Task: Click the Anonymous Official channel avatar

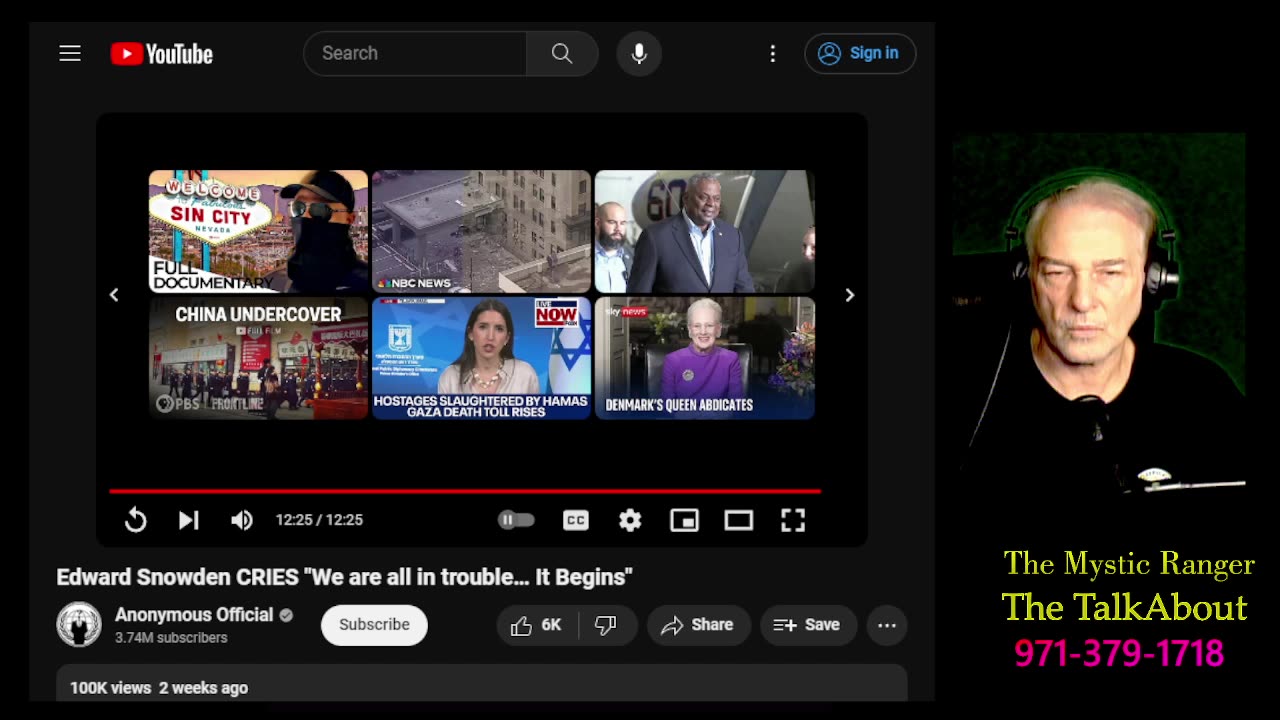Action: (x=79, y=625)
